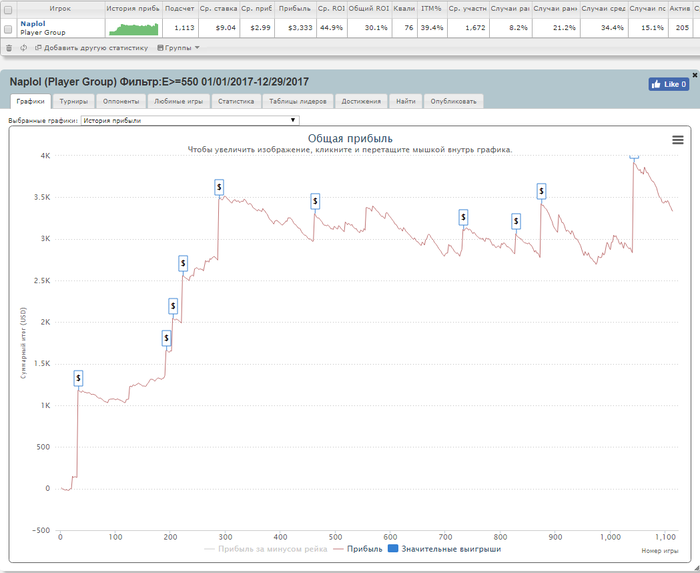Click the $ marker near 1.7K profit
Viewport: 700px width, 573px height.
point(166,338)
